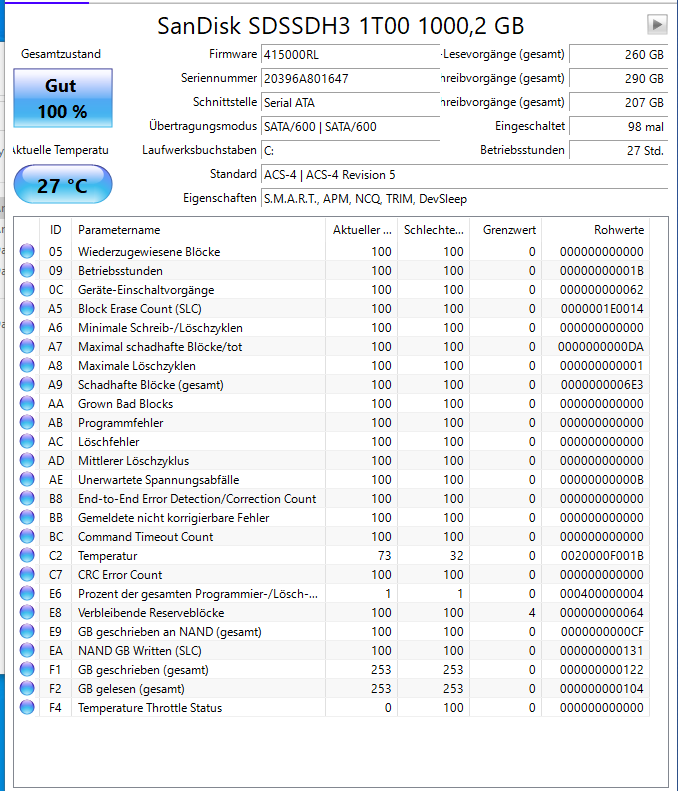Click the ID column header
This screenshot has height=791, width=678.
tap(55, 230)
